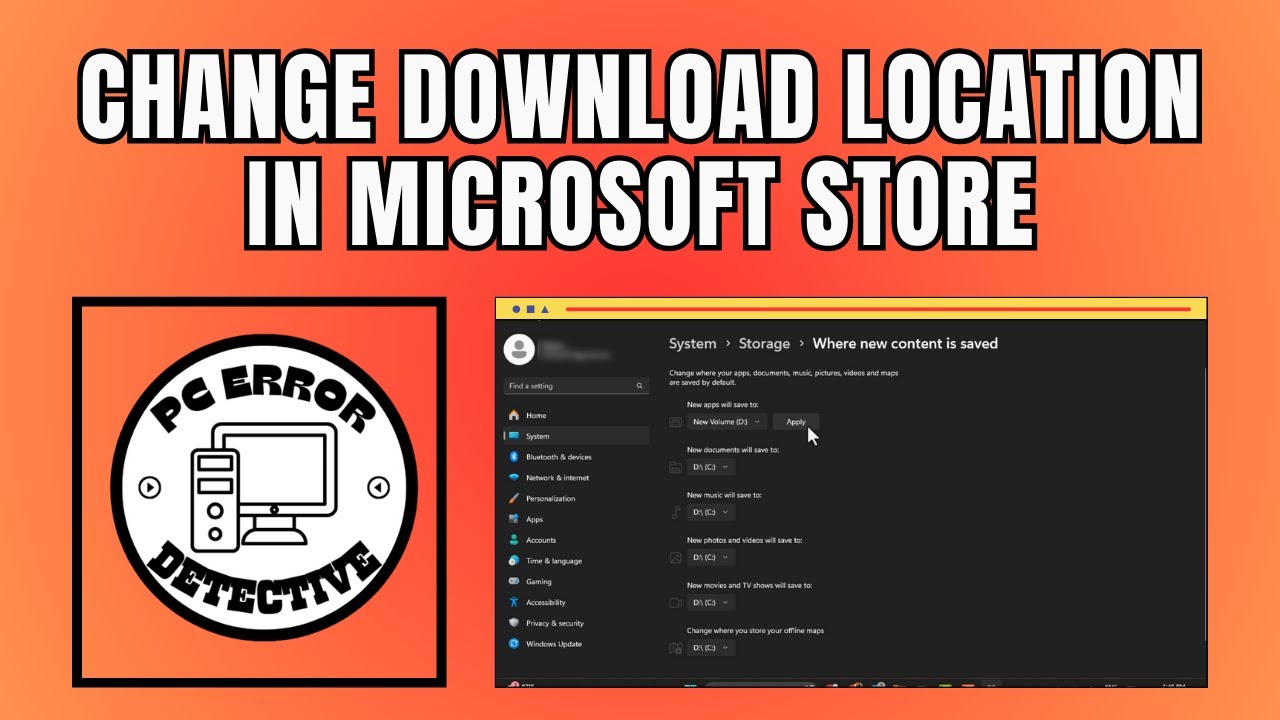Click the Accessibility figure icon
The height and width of the screenshot is (720, 1280).
514,602
